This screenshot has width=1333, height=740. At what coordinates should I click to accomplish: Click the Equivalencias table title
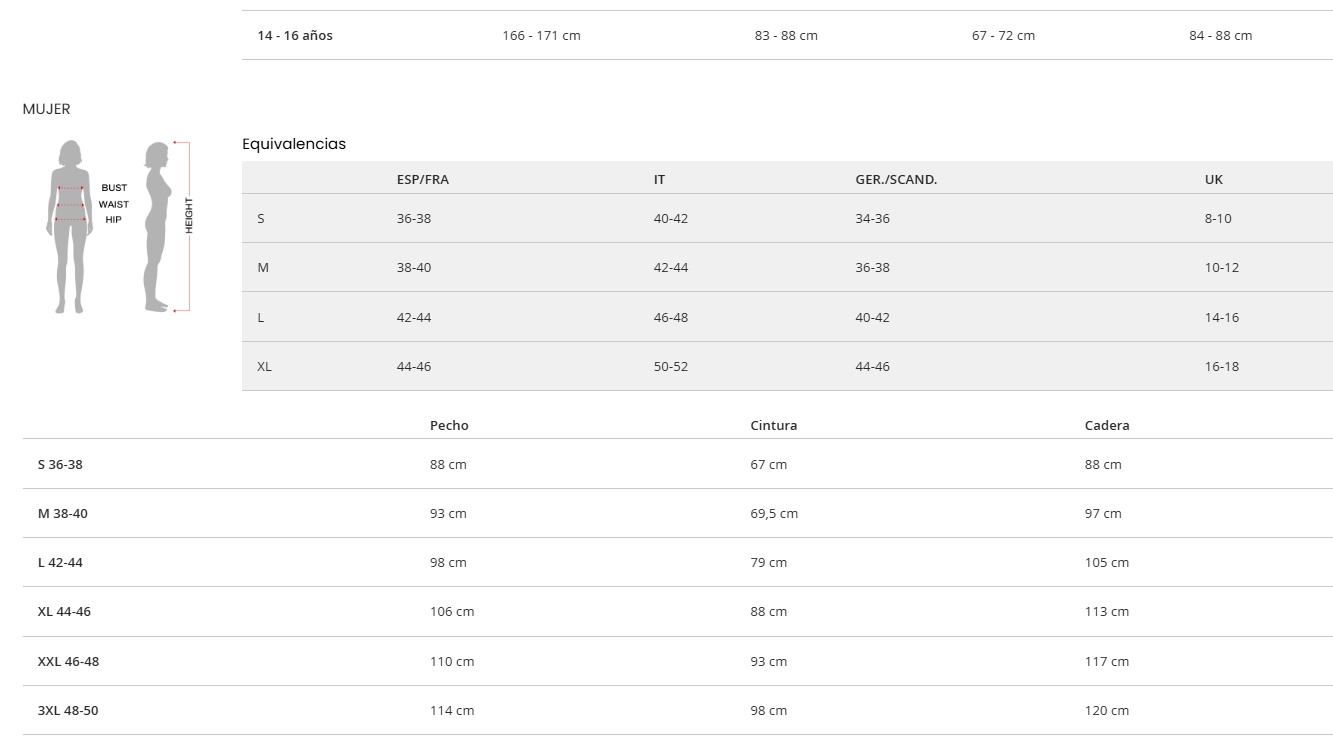pyautogui.click(x=294, y=144)
